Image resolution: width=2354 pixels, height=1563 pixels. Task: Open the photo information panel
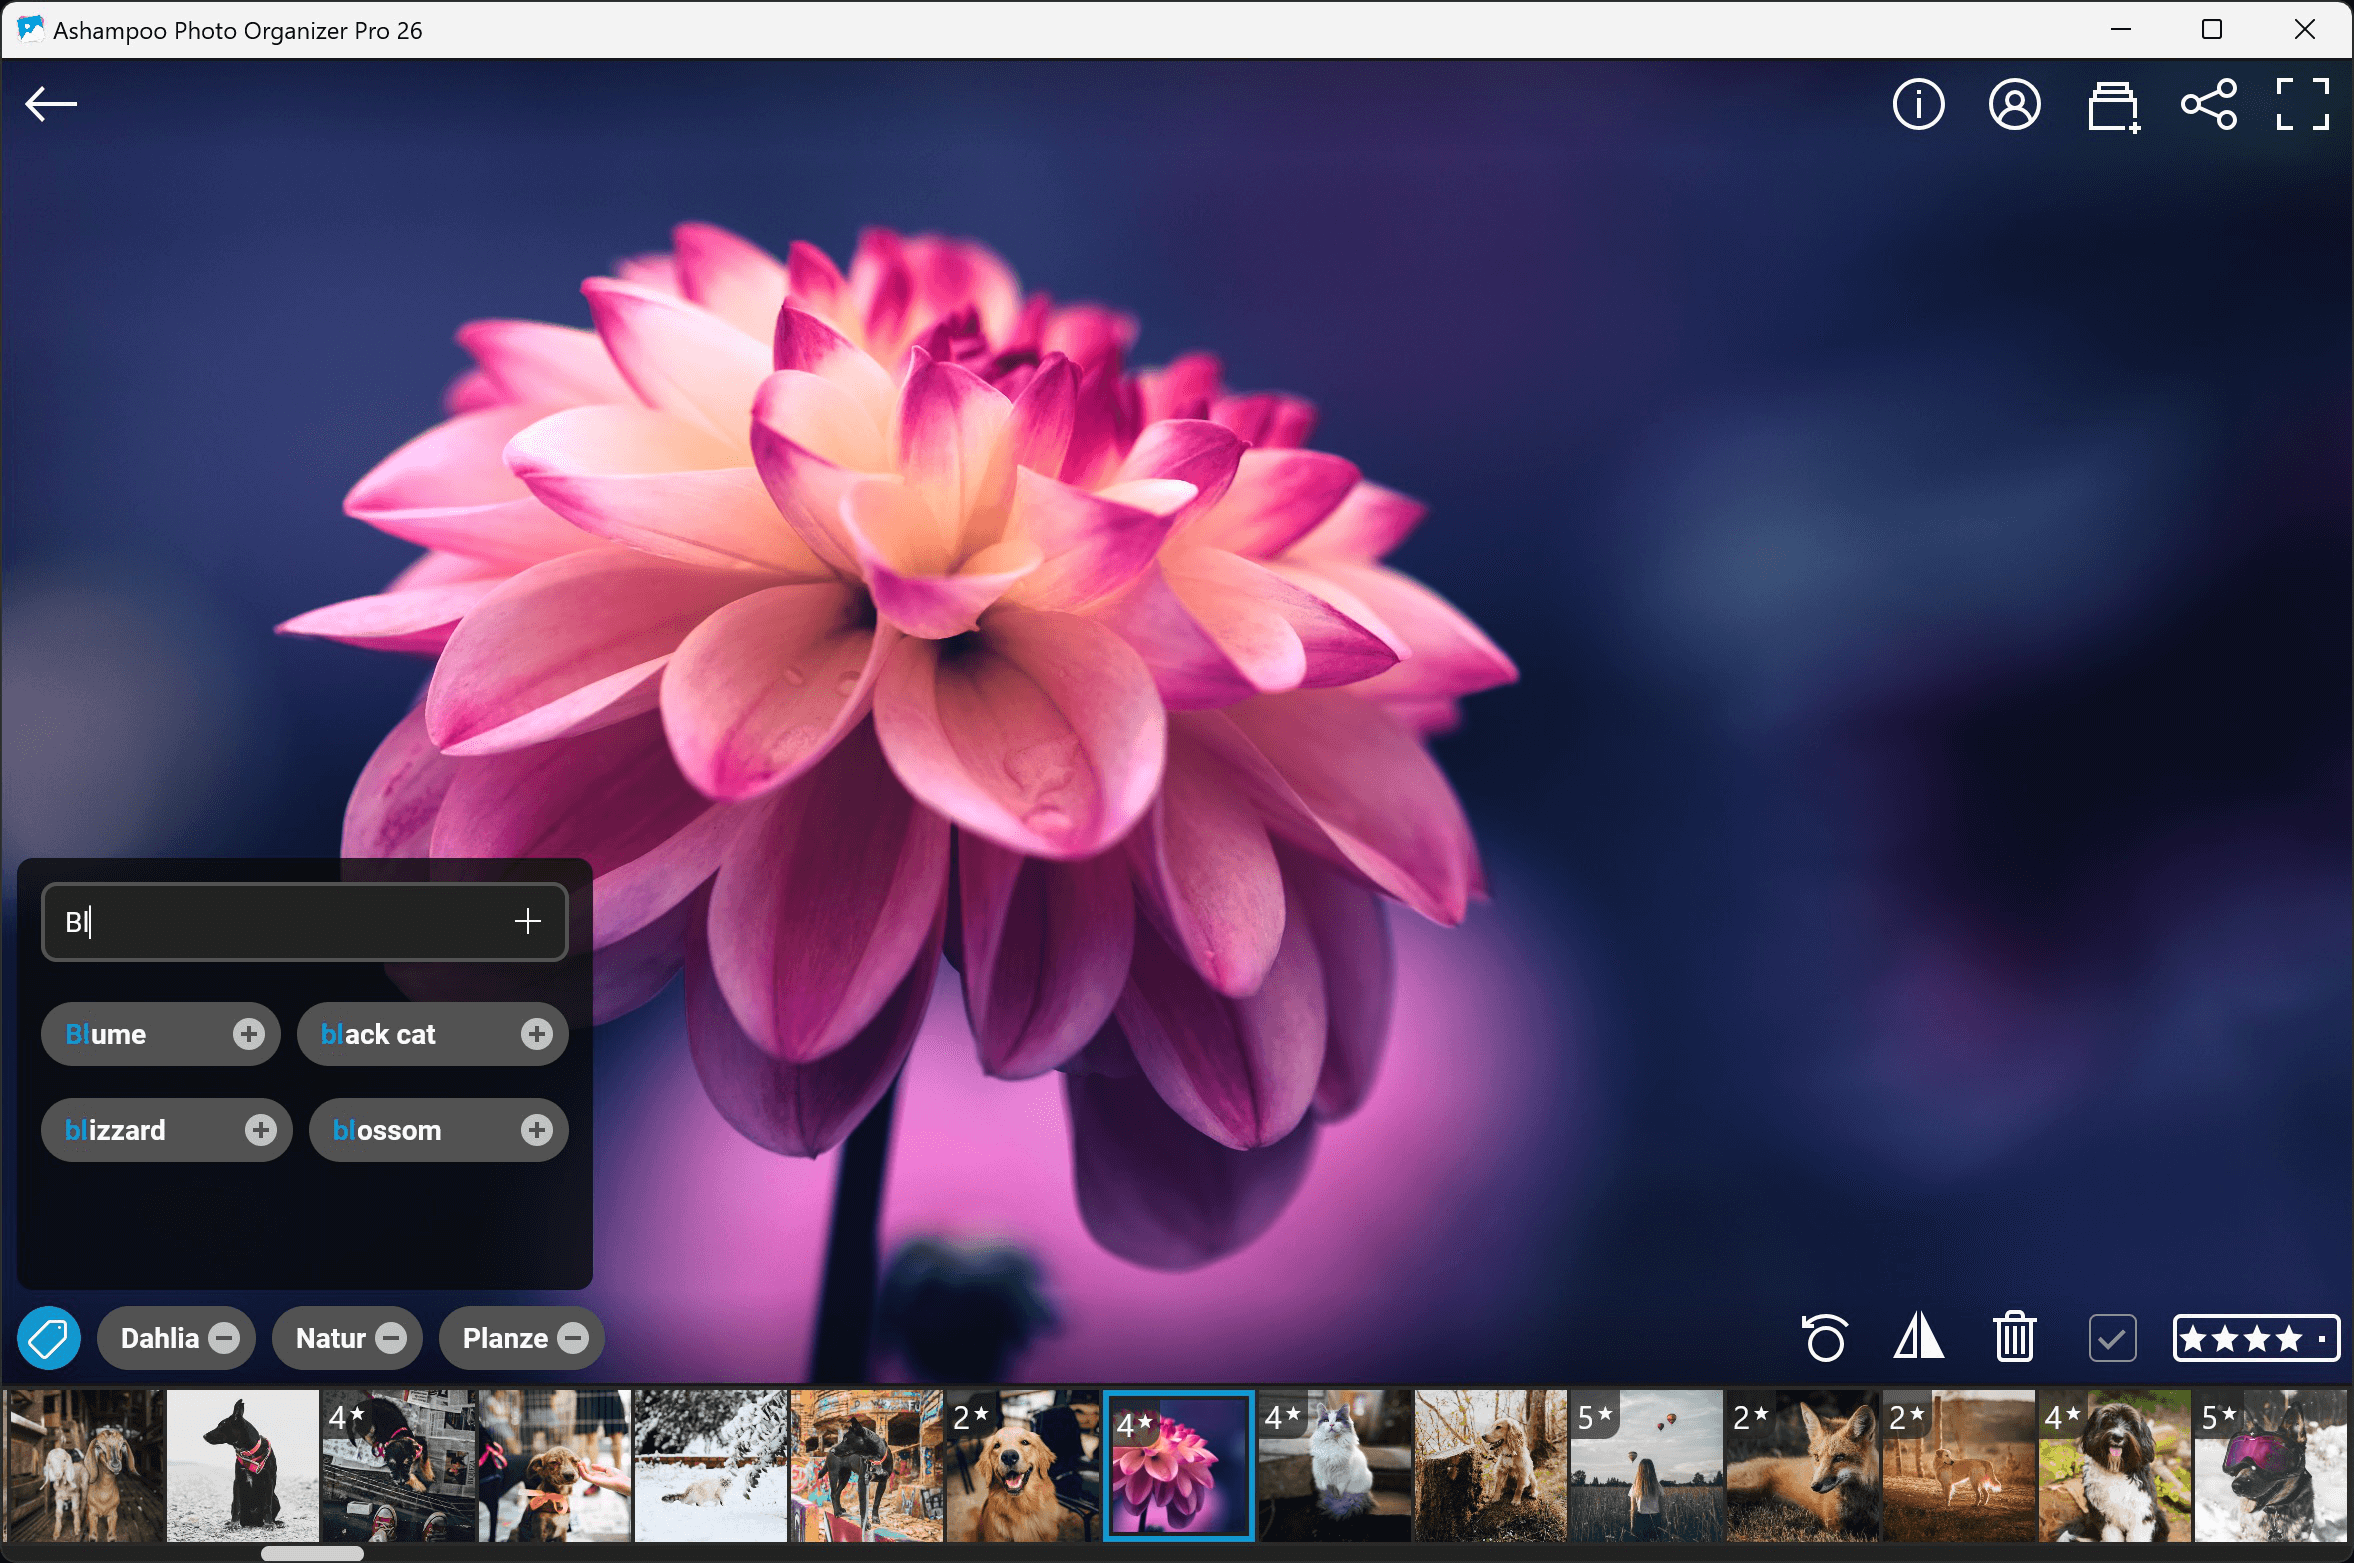pyautogui.click(x=1916, y=104)
